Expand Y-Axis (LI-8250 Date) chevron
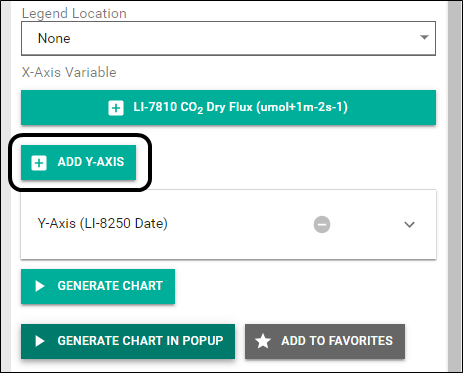Screen dimensions: 463x373 click(x=409, y=225)
